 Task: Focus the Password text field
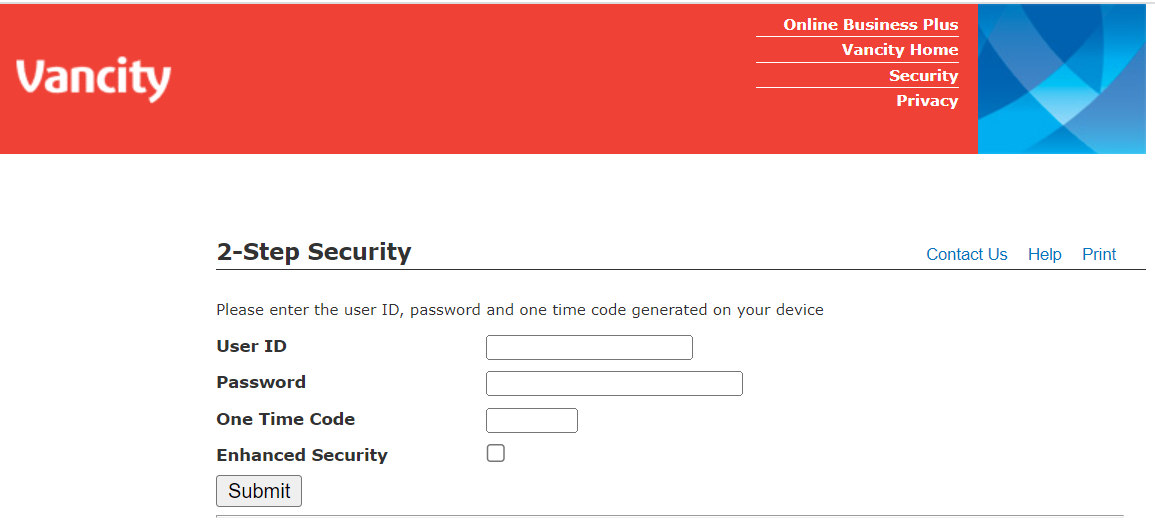point(614,384)
